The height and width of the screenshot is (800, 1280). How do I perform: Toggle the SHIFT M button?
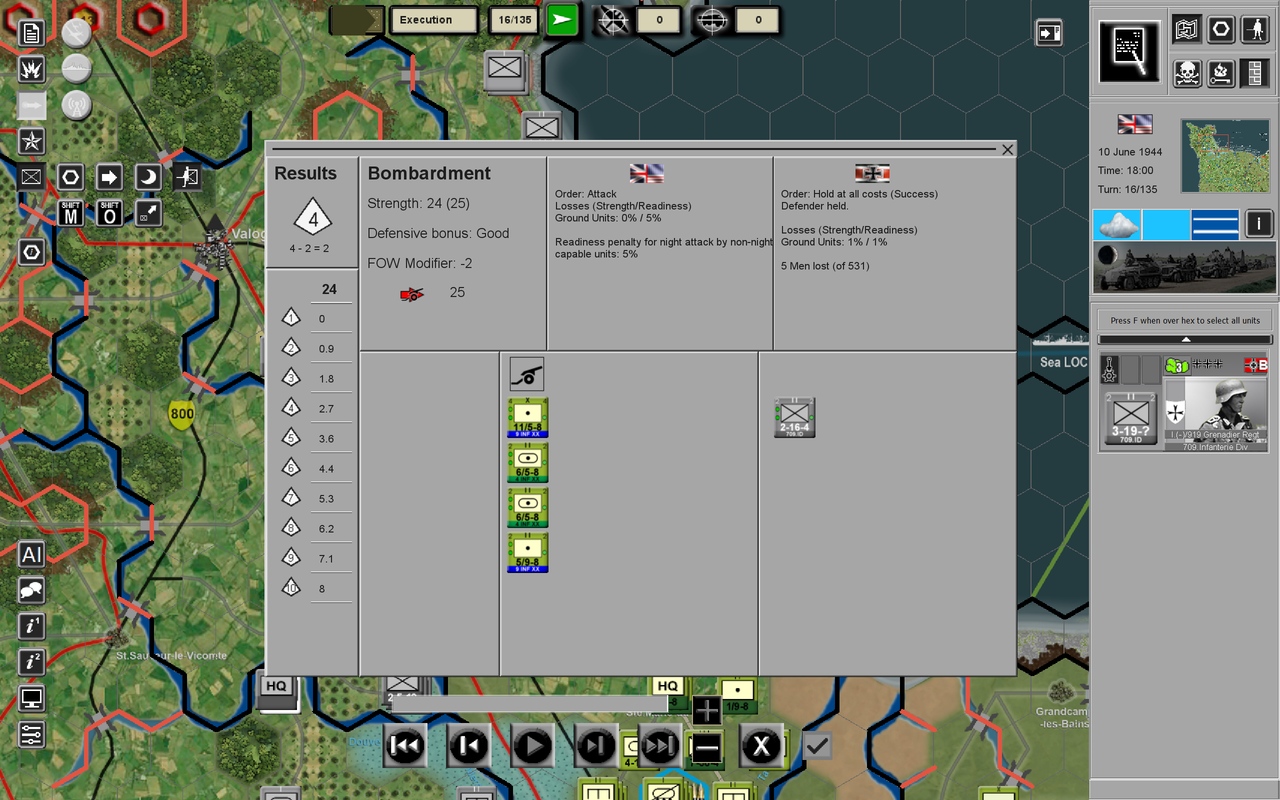[x=70, y=213]
